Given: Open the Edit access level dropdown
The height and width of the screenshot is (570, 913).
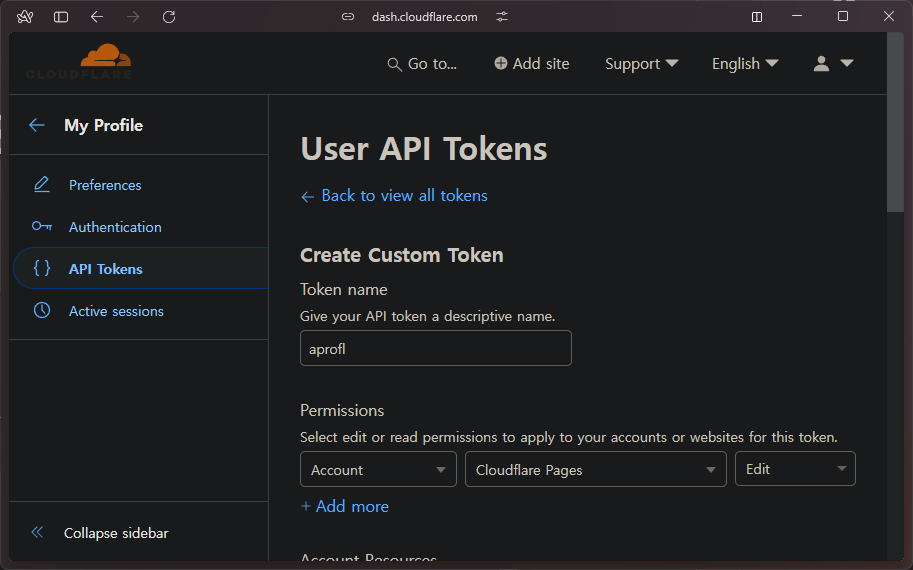Looking at the screenshot, I should click(x=795, y=469).
